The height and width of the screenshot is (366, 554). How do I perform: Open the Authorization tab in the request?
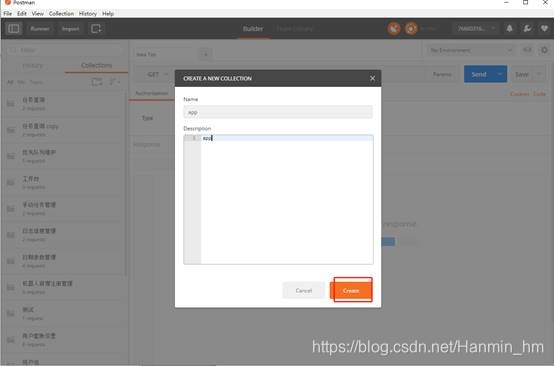tap(152, 93)
